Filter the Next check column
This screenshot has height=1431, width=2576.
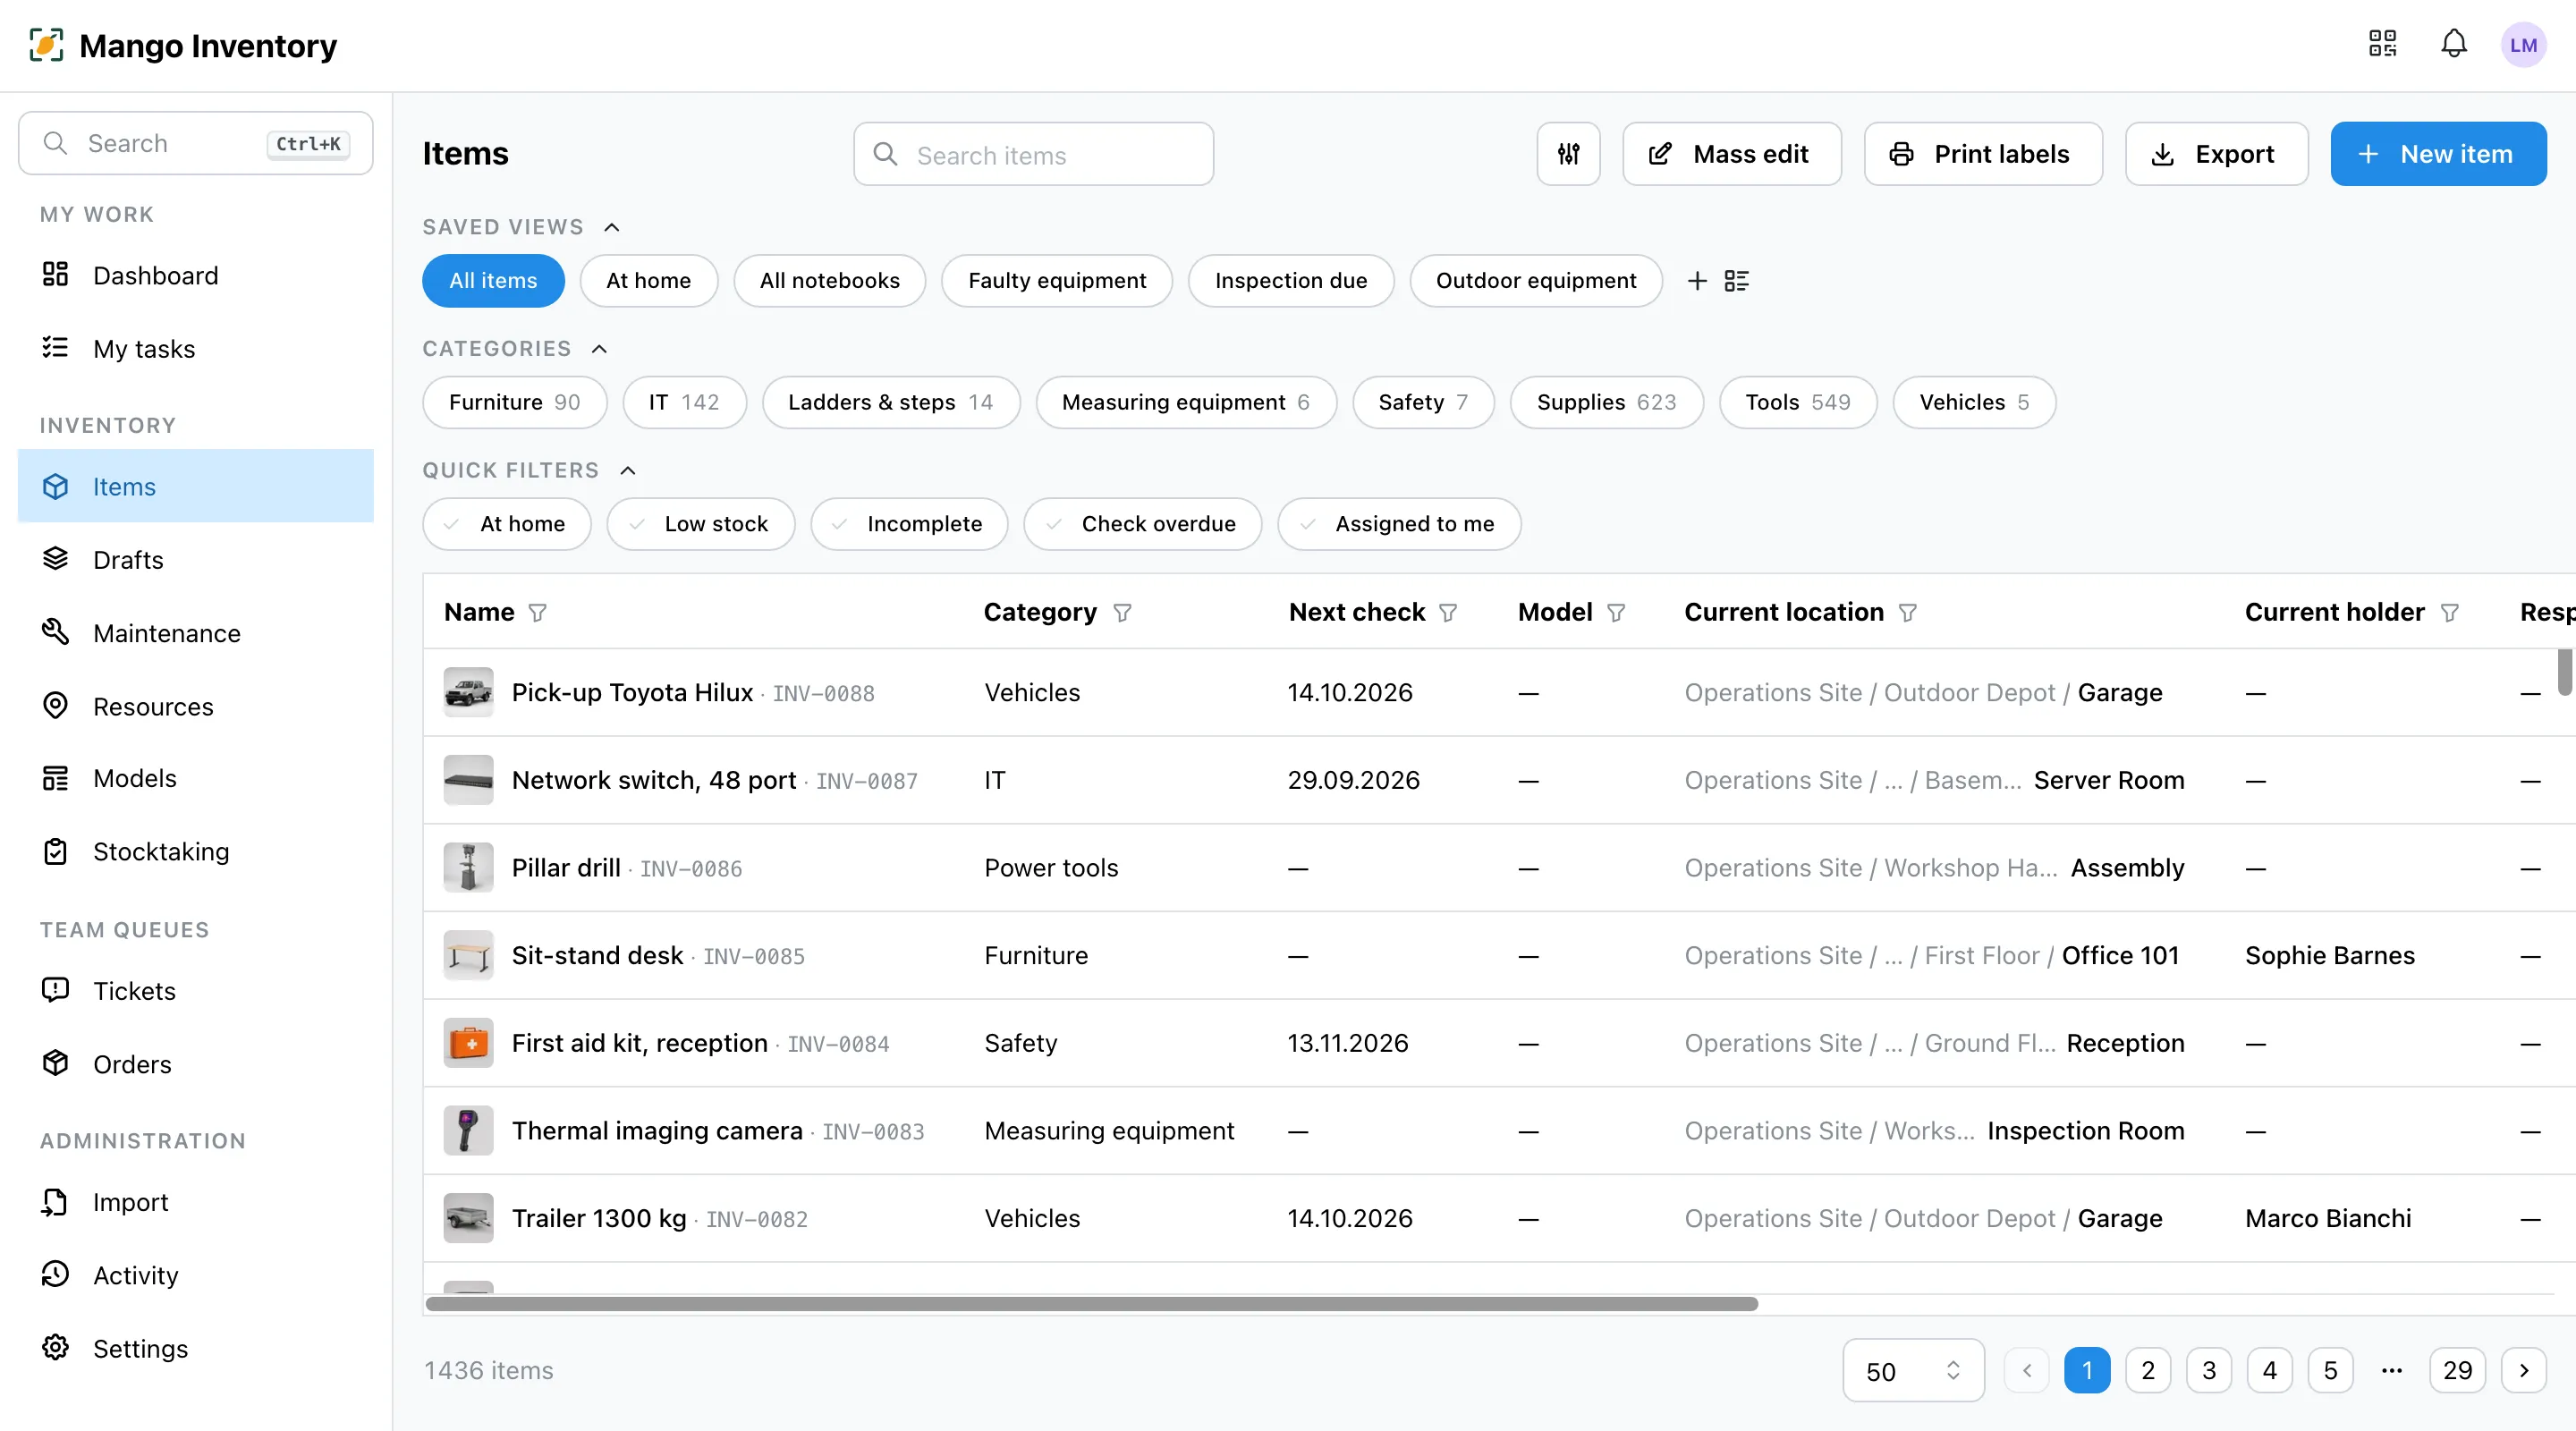tap(1448, 613)
